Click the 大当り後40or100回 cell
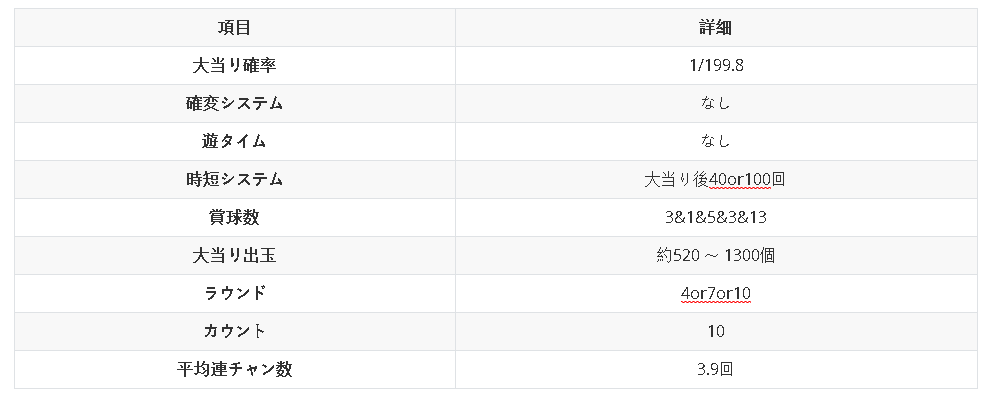Screen dimensions: 990x400 tap(715, 180)
